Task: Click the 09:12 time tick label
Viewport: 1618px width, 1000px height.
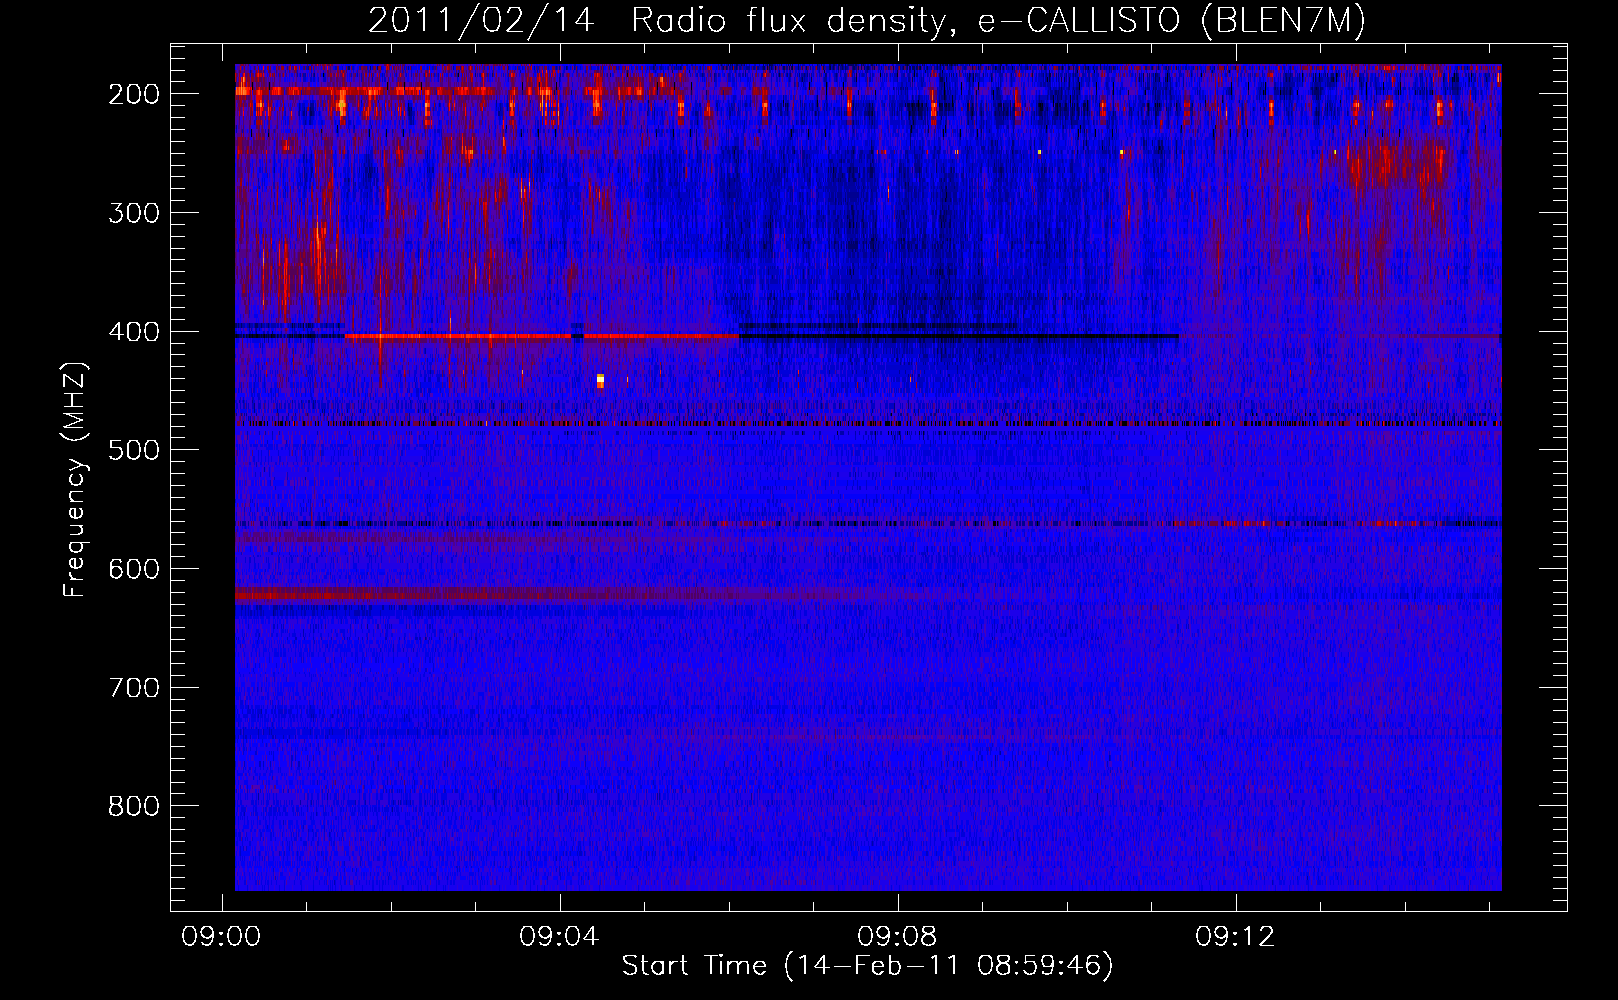Action: (1235, 936)
